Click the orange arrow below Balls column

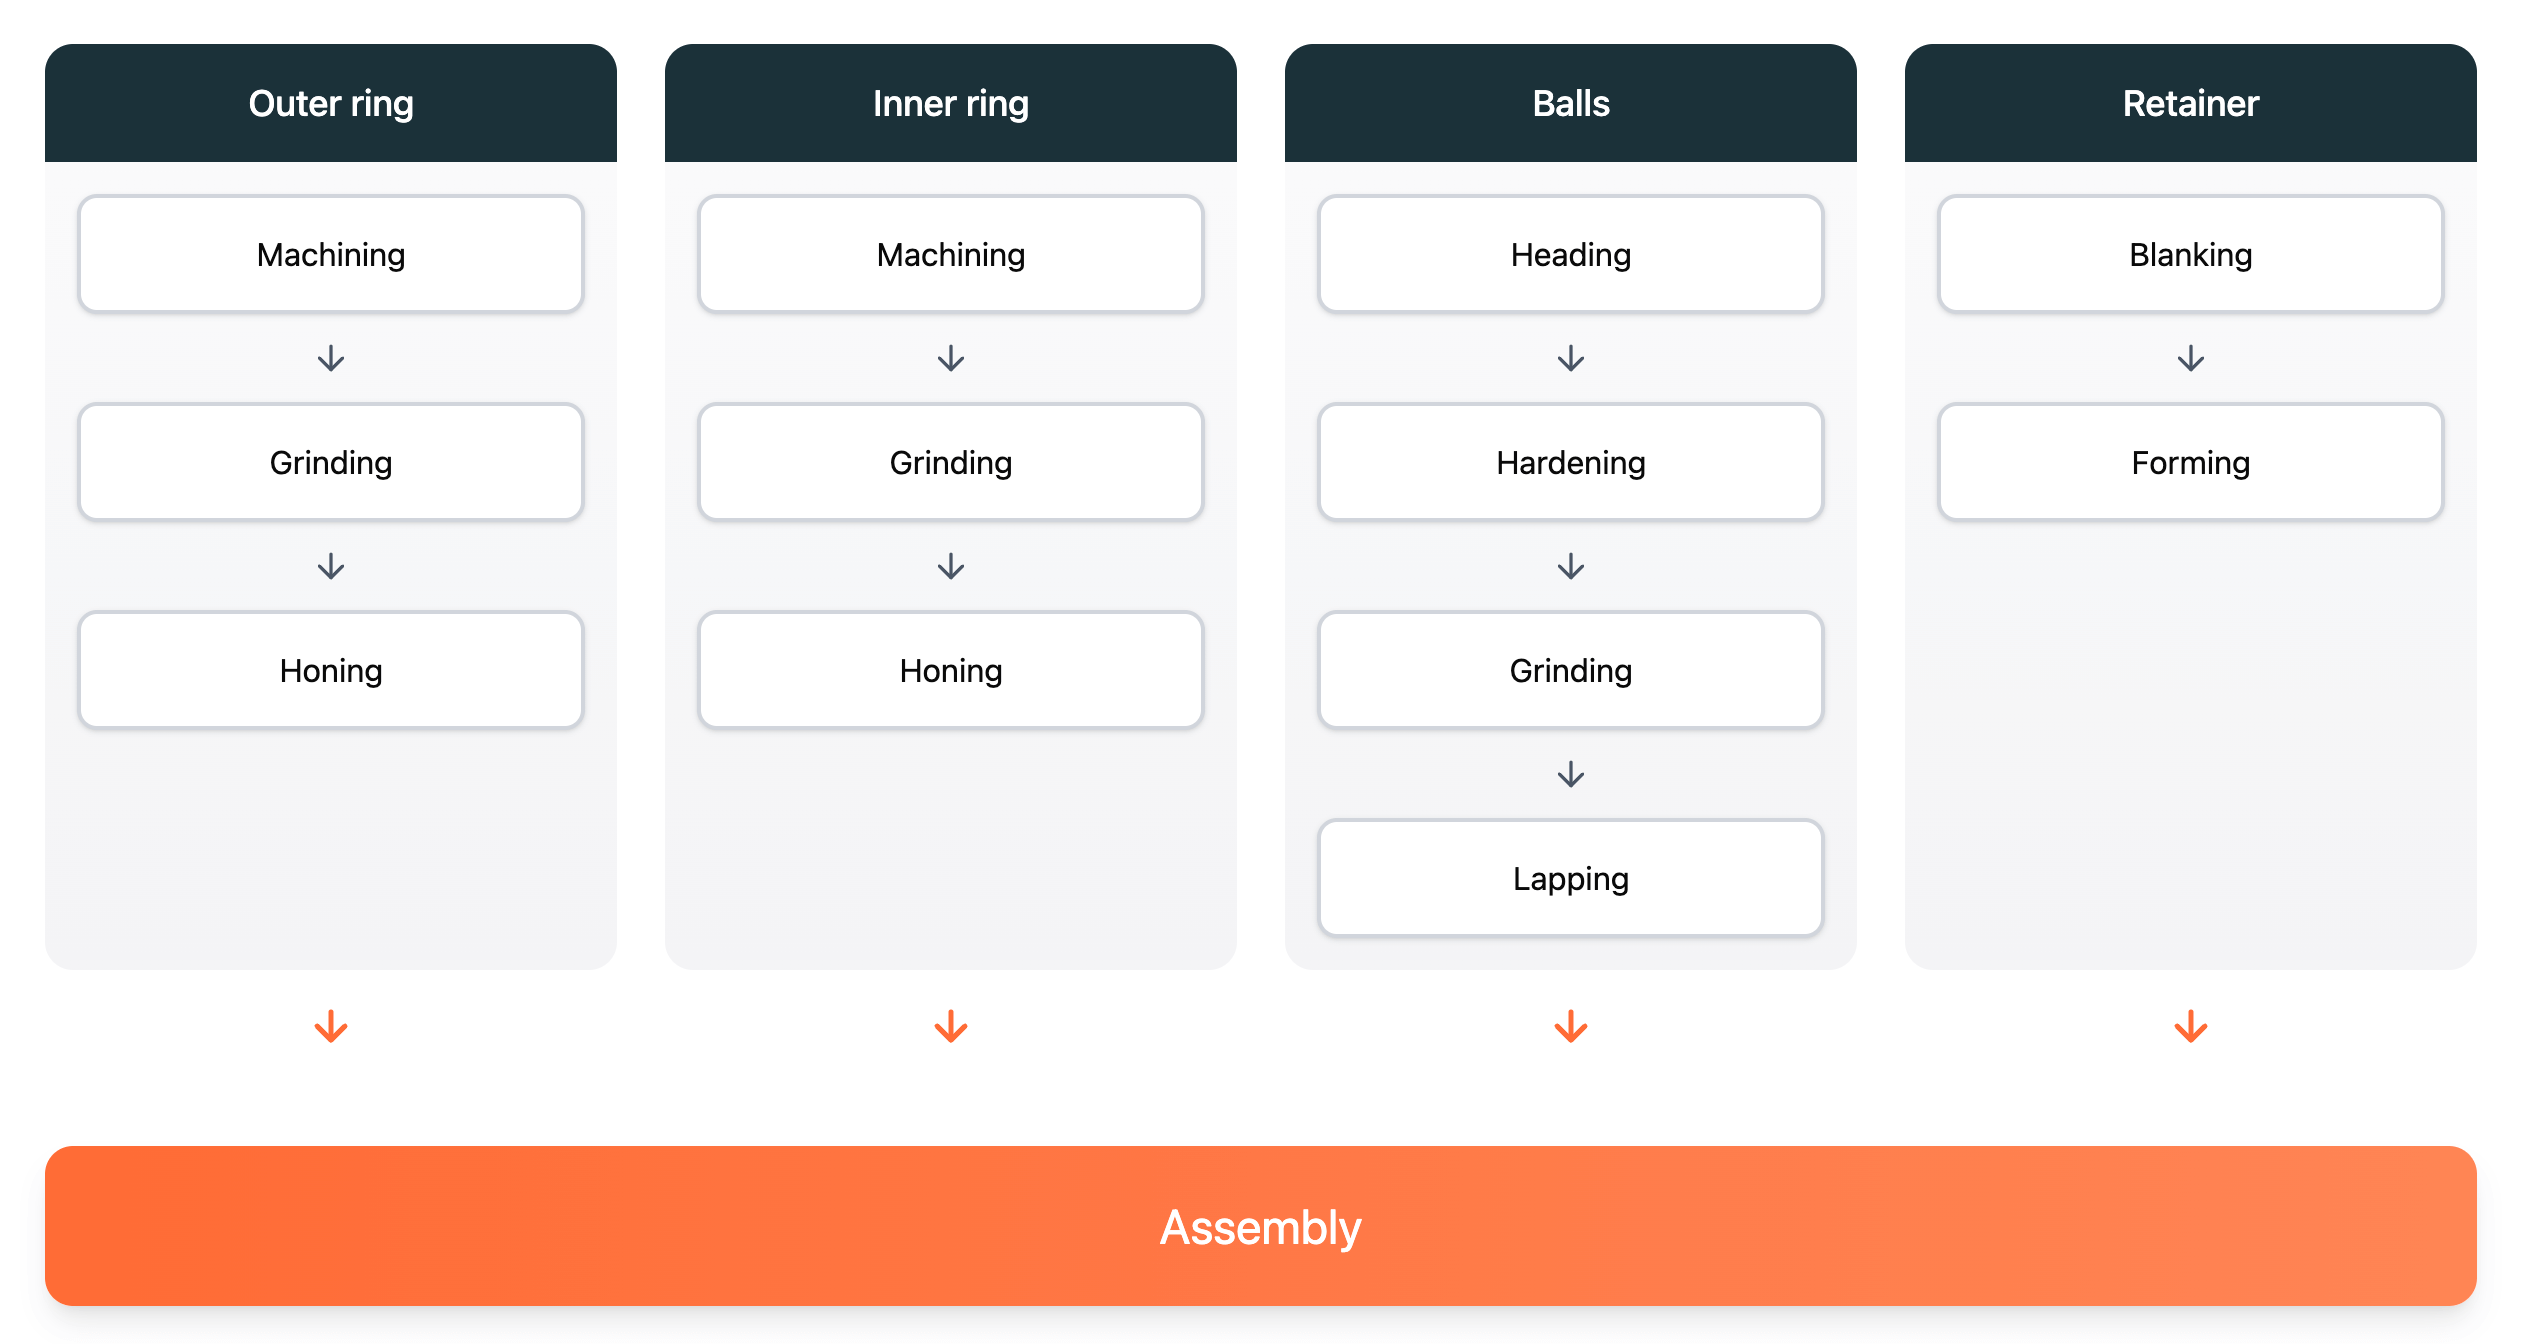coord(1571,1027)
